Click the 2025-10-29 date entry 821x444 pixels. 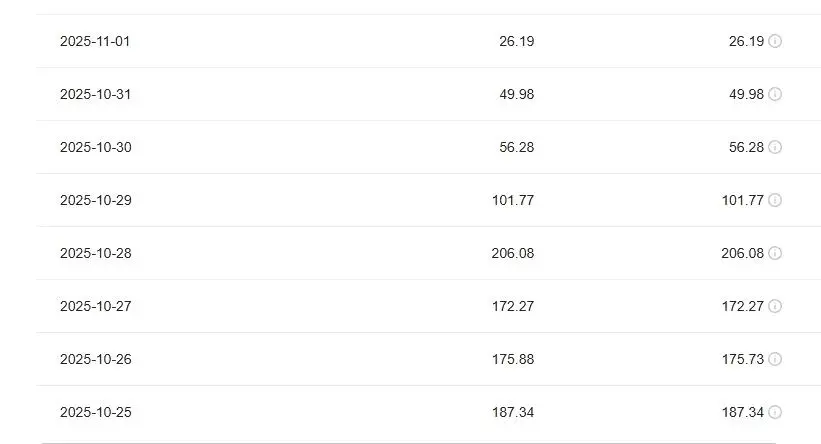pos(95,200)
